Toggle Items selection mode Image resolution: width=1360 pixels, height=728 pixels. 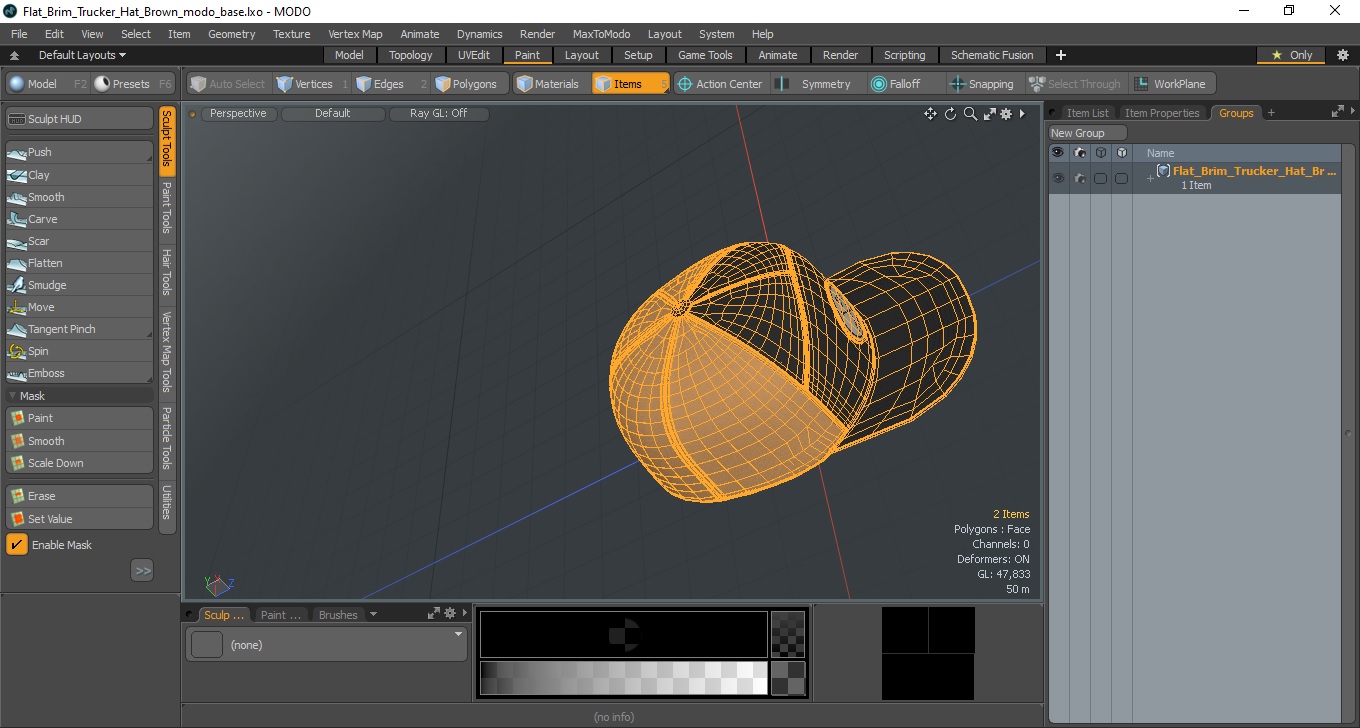coord(630,84)
